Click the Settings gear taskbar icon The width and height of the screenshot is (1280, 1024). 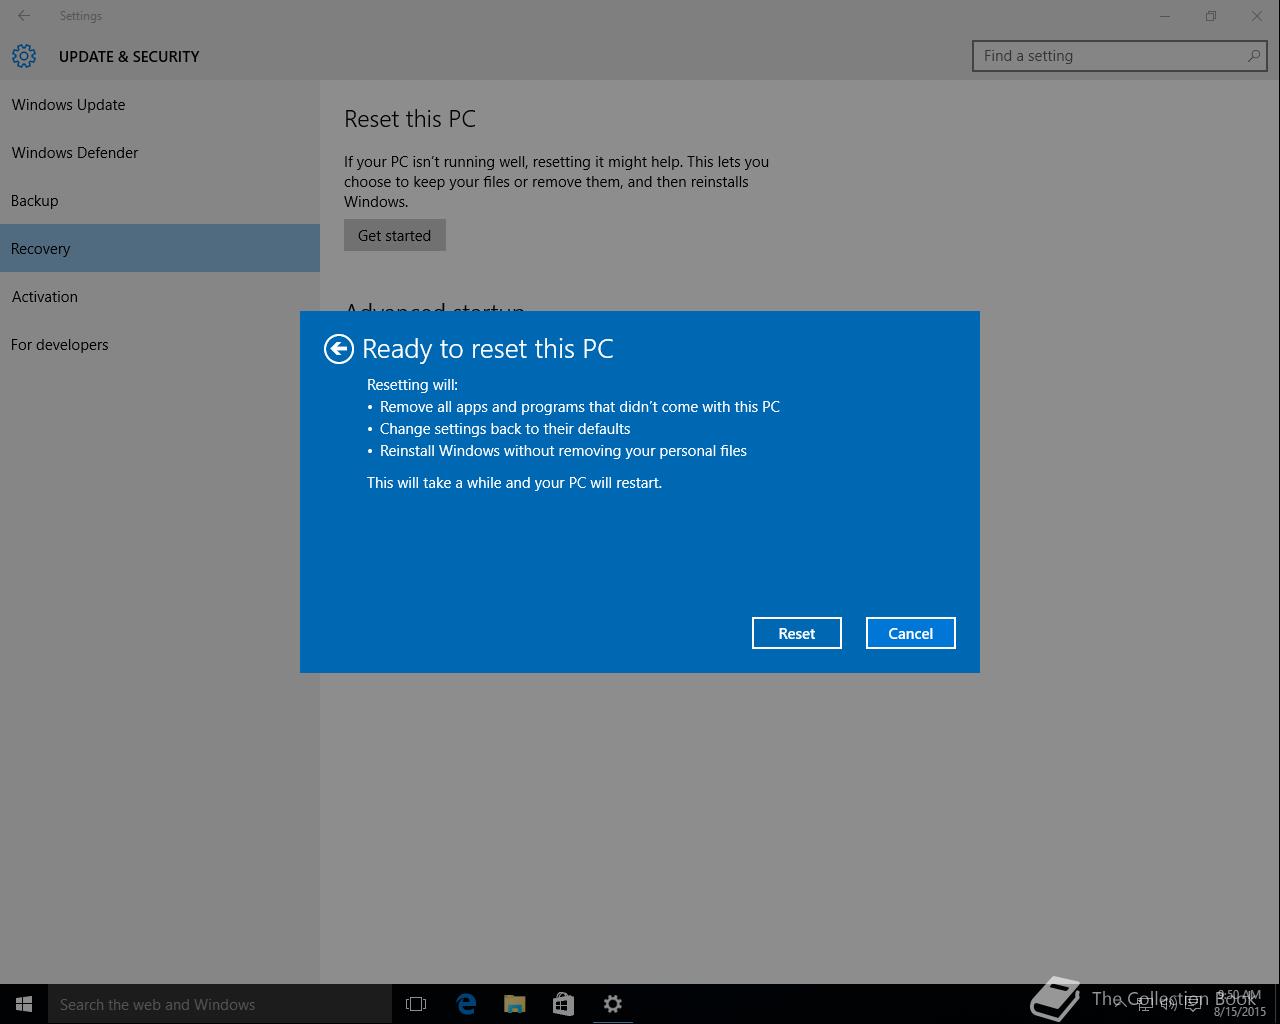coord(613,1004)
